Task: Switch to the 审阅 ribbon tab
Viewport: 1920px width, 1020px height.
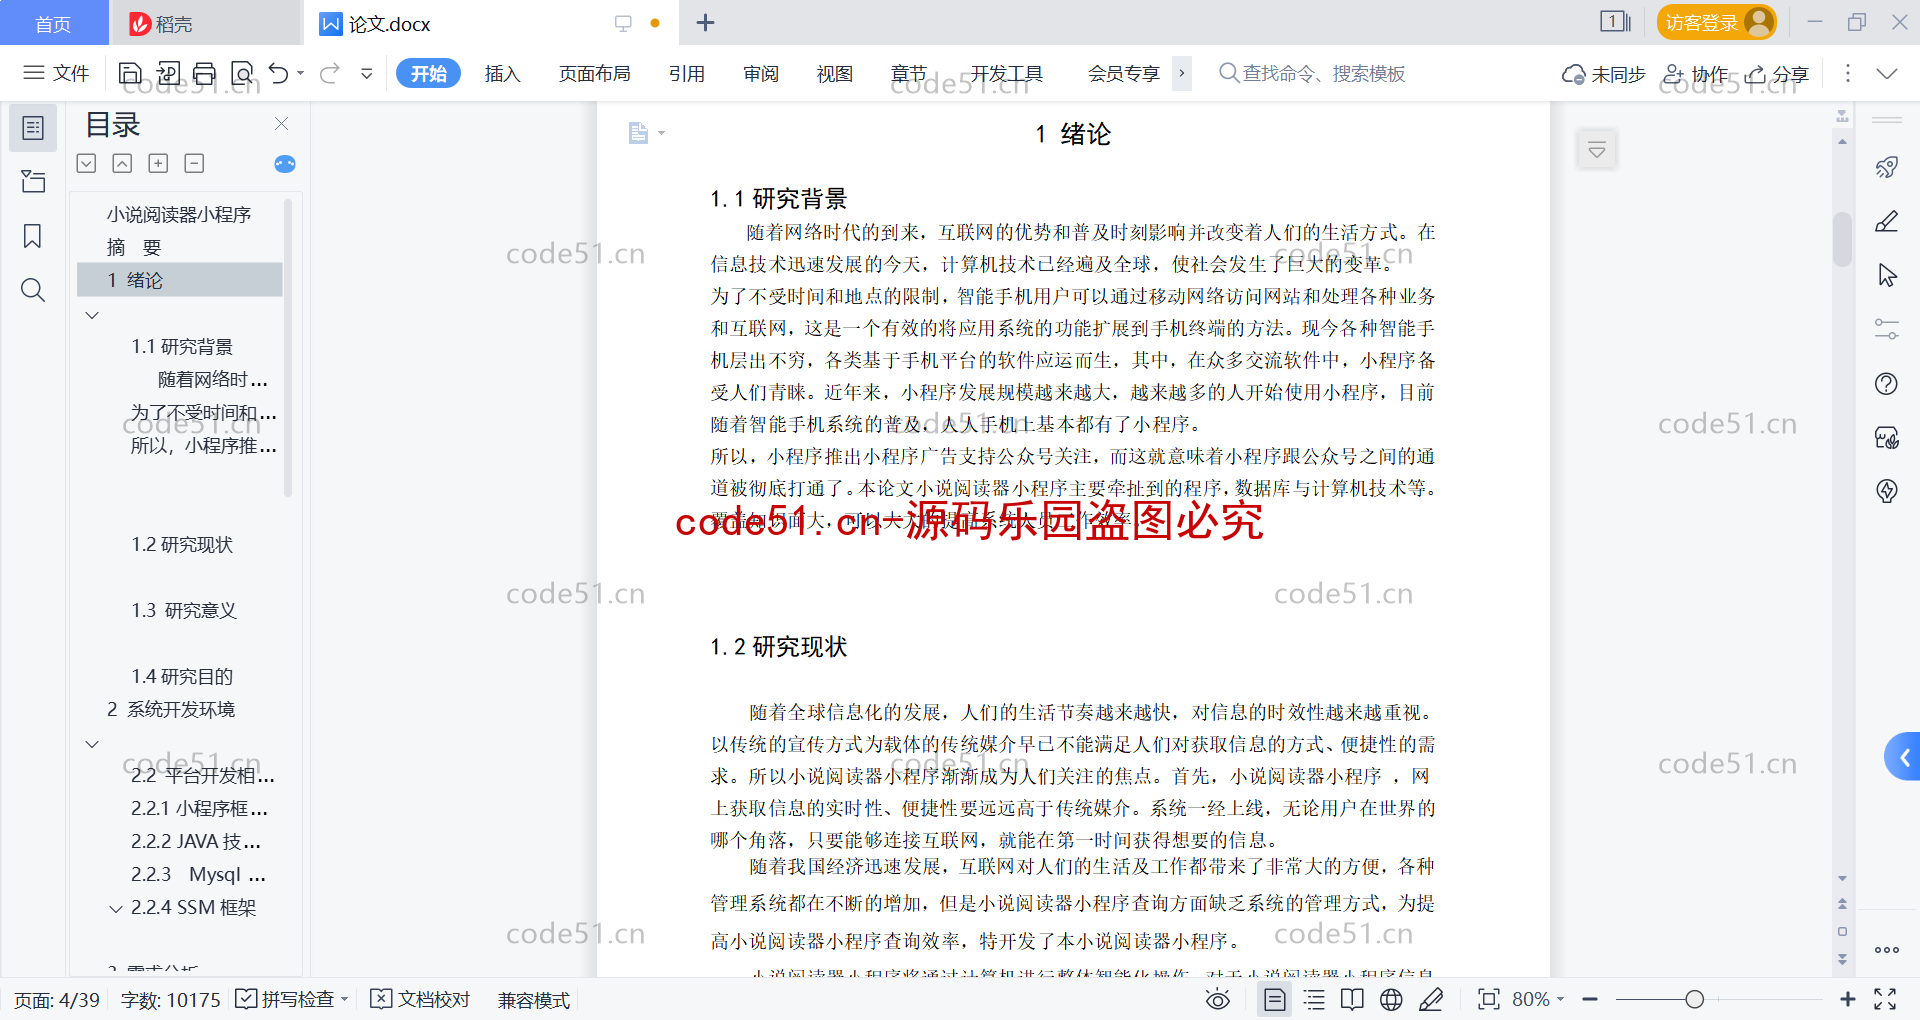Action: pyautogui.click(x=761, y=73)
